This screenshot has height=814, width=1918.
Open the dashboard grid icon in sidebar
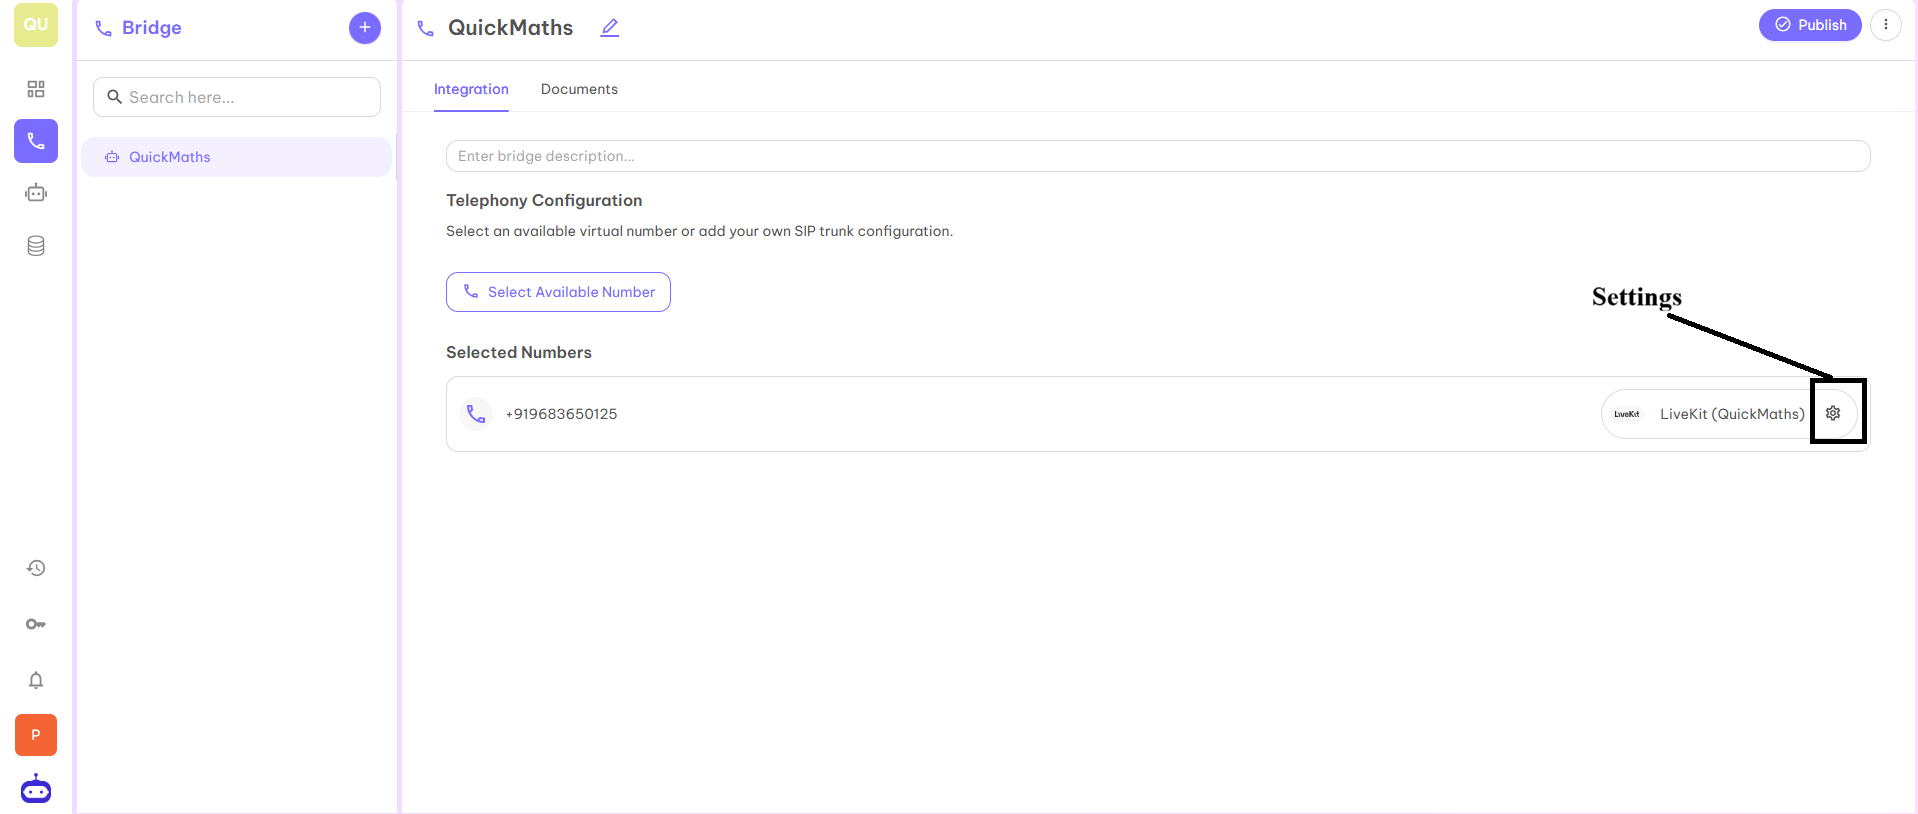36,89
